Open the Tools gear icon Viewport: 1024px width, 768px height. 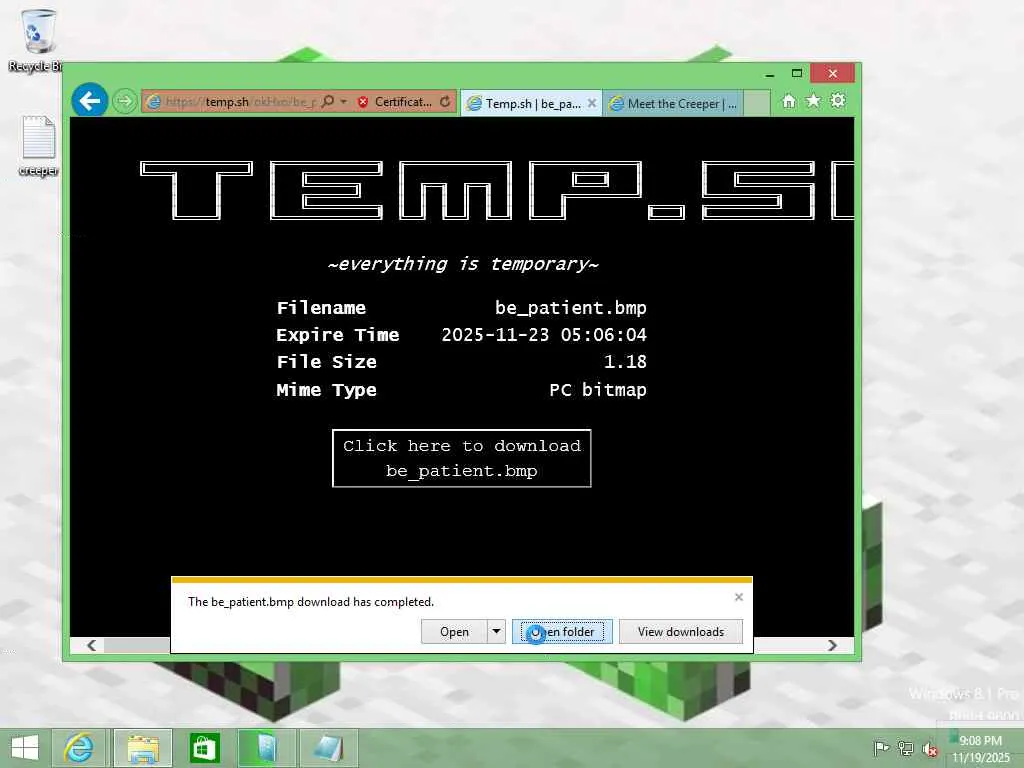click(x=838, y=101)
